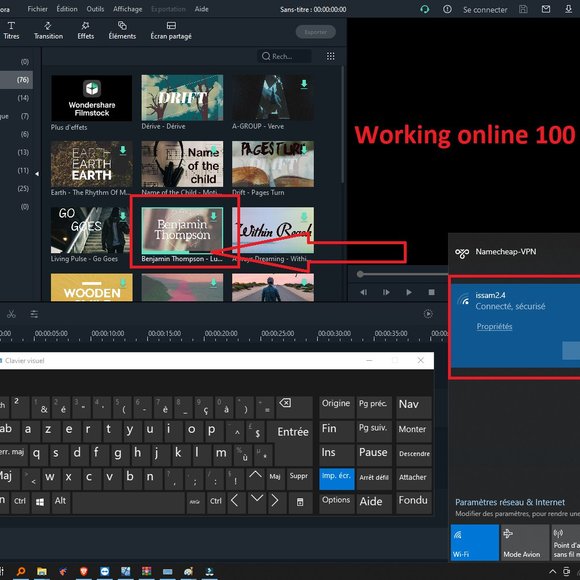Viewport: 580px width, 580px height.
Task: Download the A-GROUP - Verve title
Action: pos(304,84)
